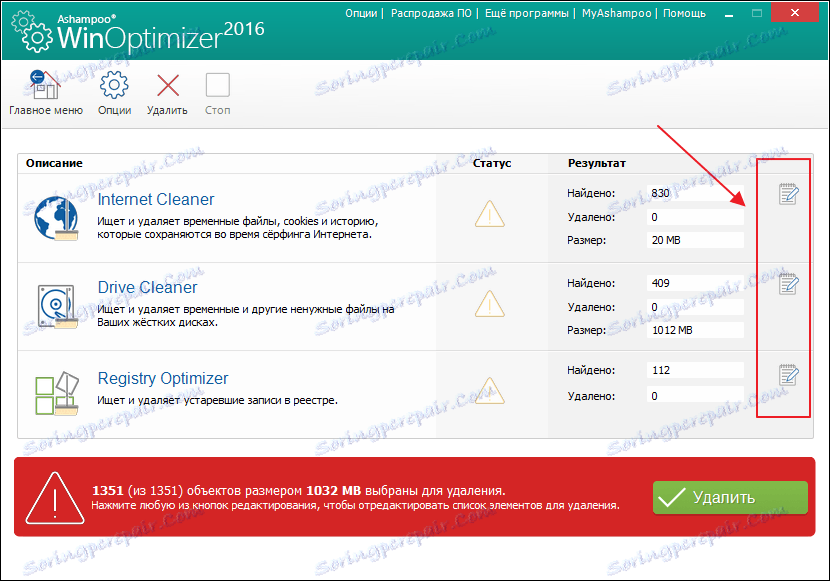830x581 pixels.
Task: Click the Registry Optimizer blocks icon
Action: (x=57, y=393)
